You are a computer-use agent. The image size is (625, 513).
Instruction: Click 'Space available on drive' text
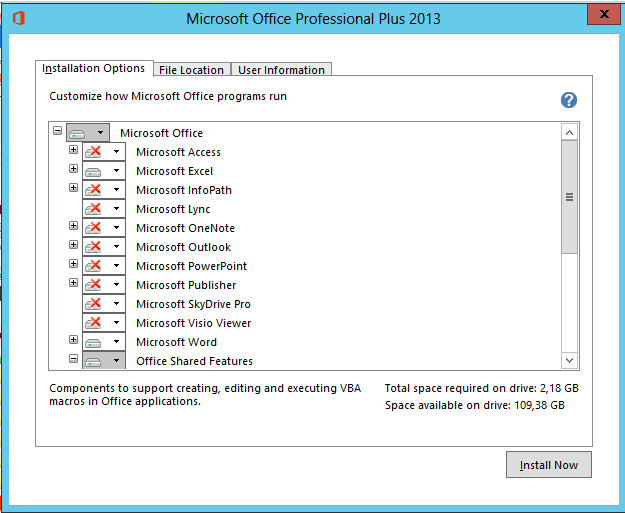tap(475, 405)
